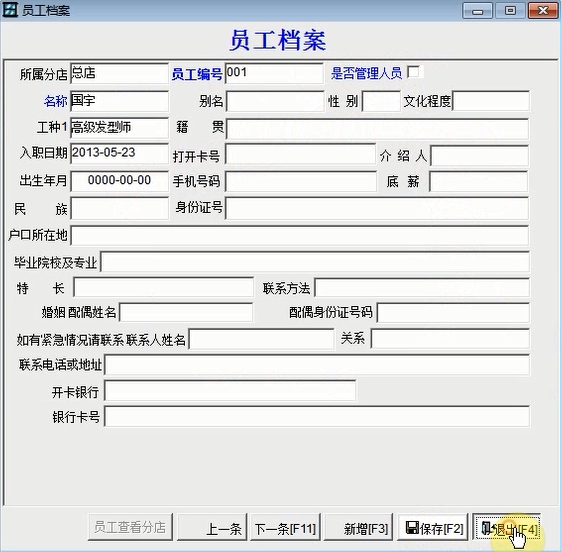Screen dimensions: 561x552
Task: Select the 名称 field containing 国宇
Action: coord(119,101)
